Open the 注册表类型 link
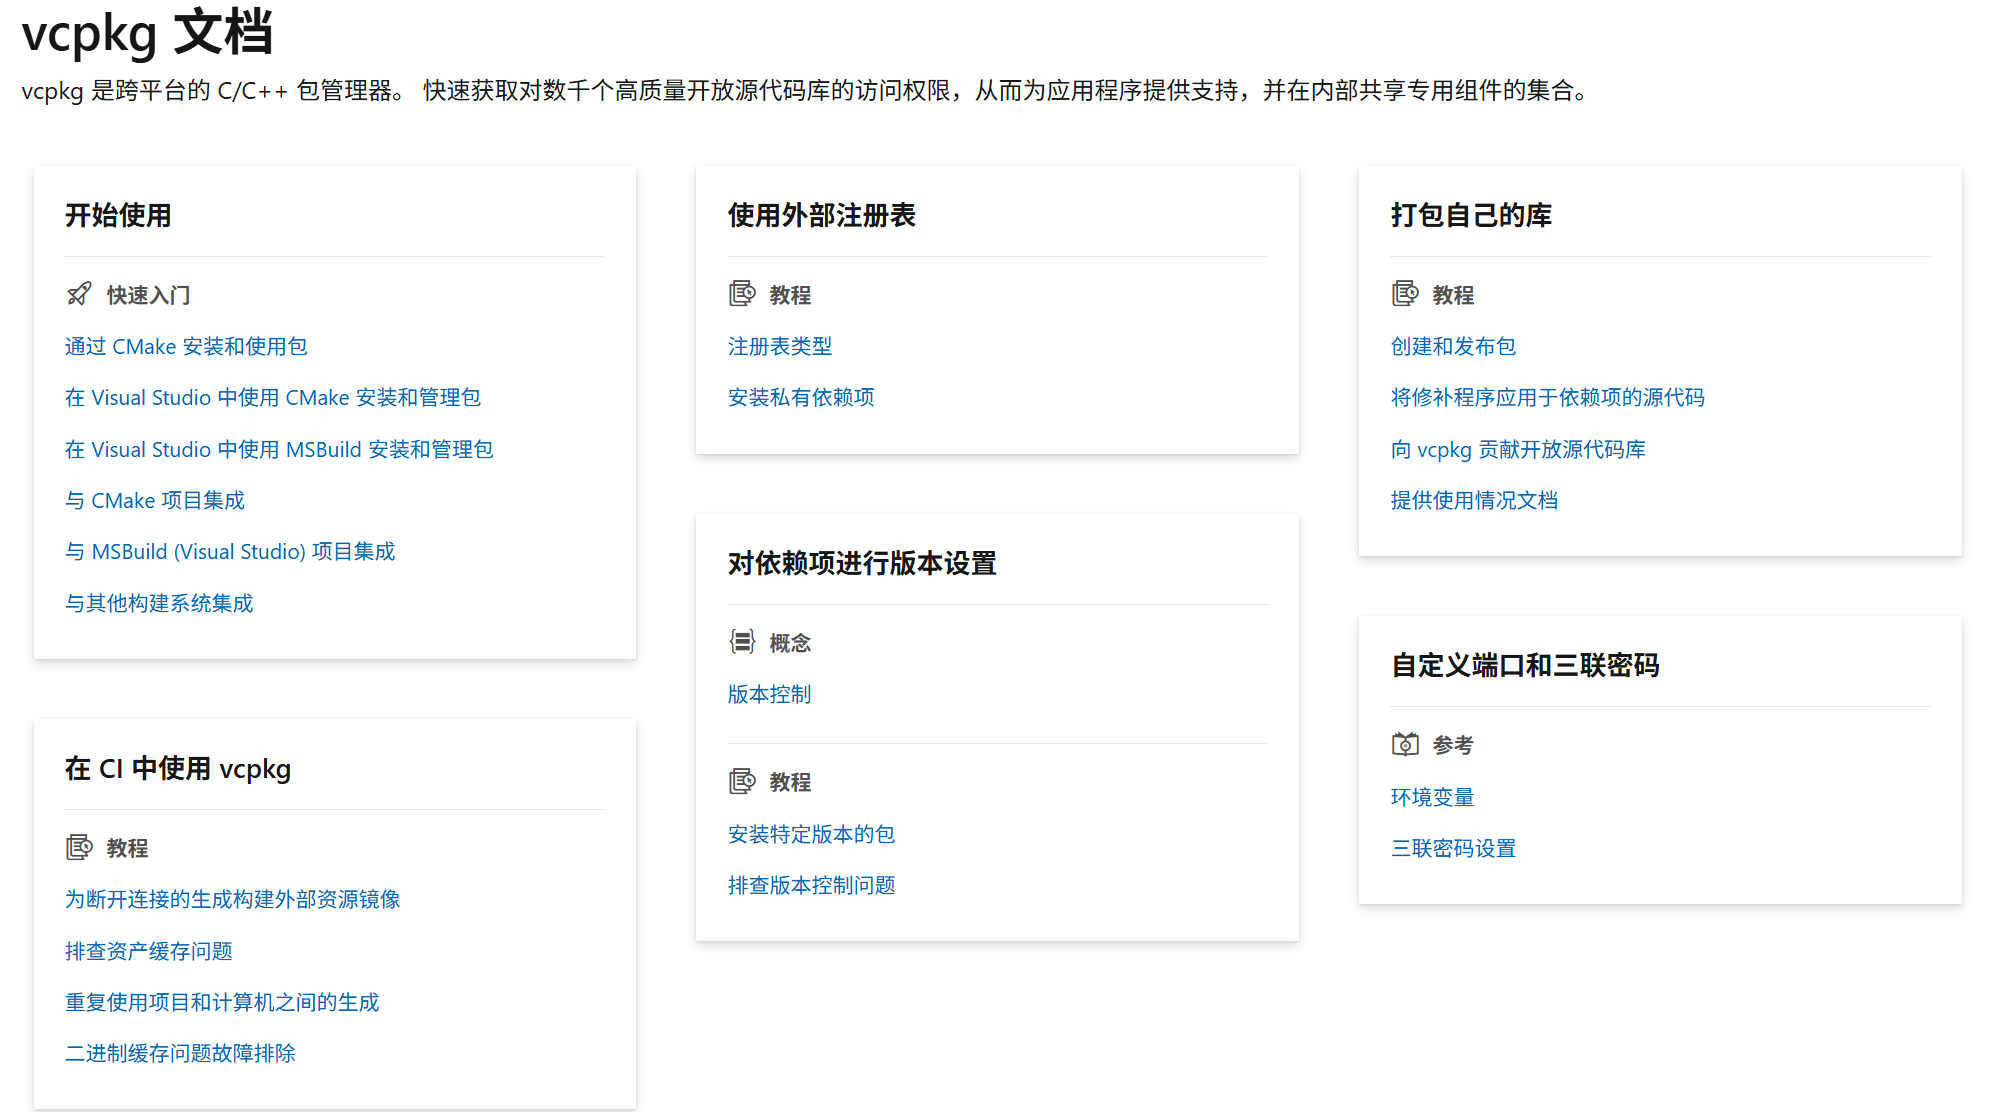This screenshot has width=1989, height=1112. (x=780, y=346)
